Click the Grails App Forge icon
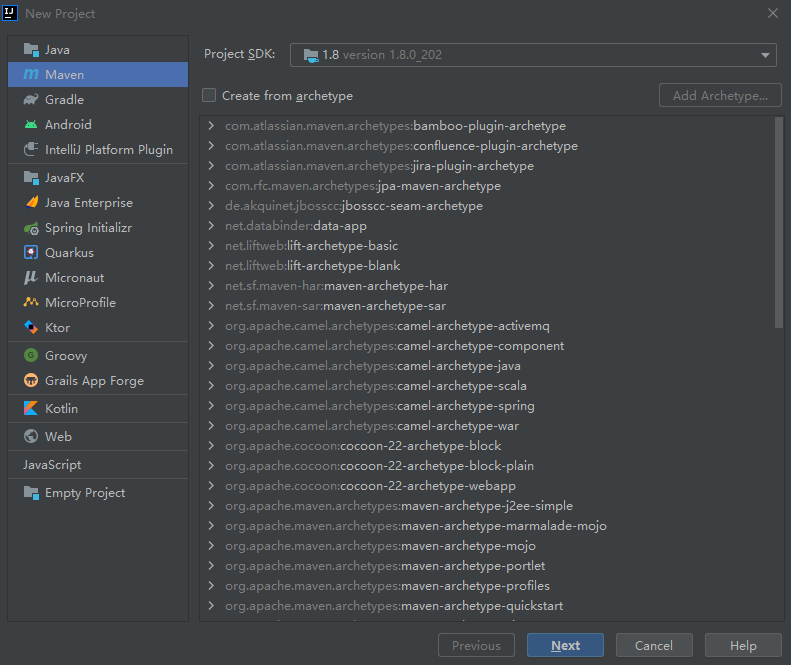This screenshot has width=791, height=665. [31, 380]
